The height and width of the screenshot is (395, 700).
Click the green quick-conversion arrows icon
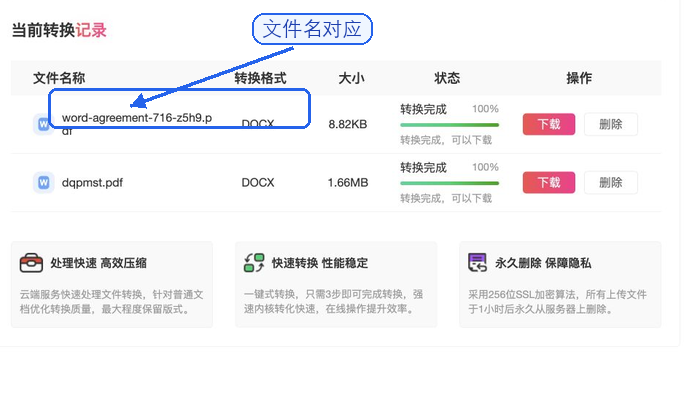tap(254, 262)
